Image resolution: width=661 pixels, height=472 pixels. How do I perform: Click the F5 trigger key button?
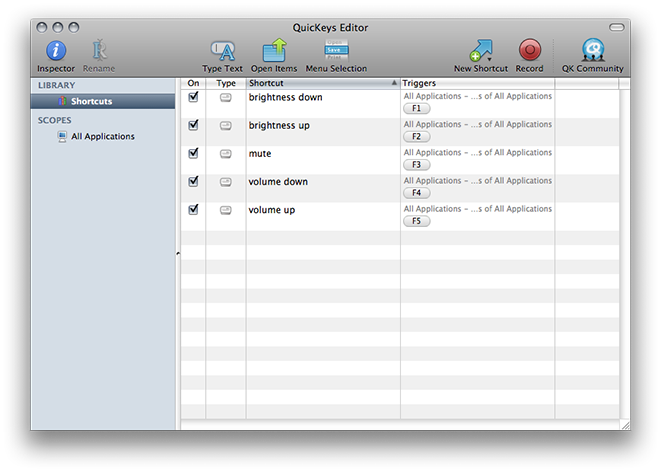click(x=416, y=221)
